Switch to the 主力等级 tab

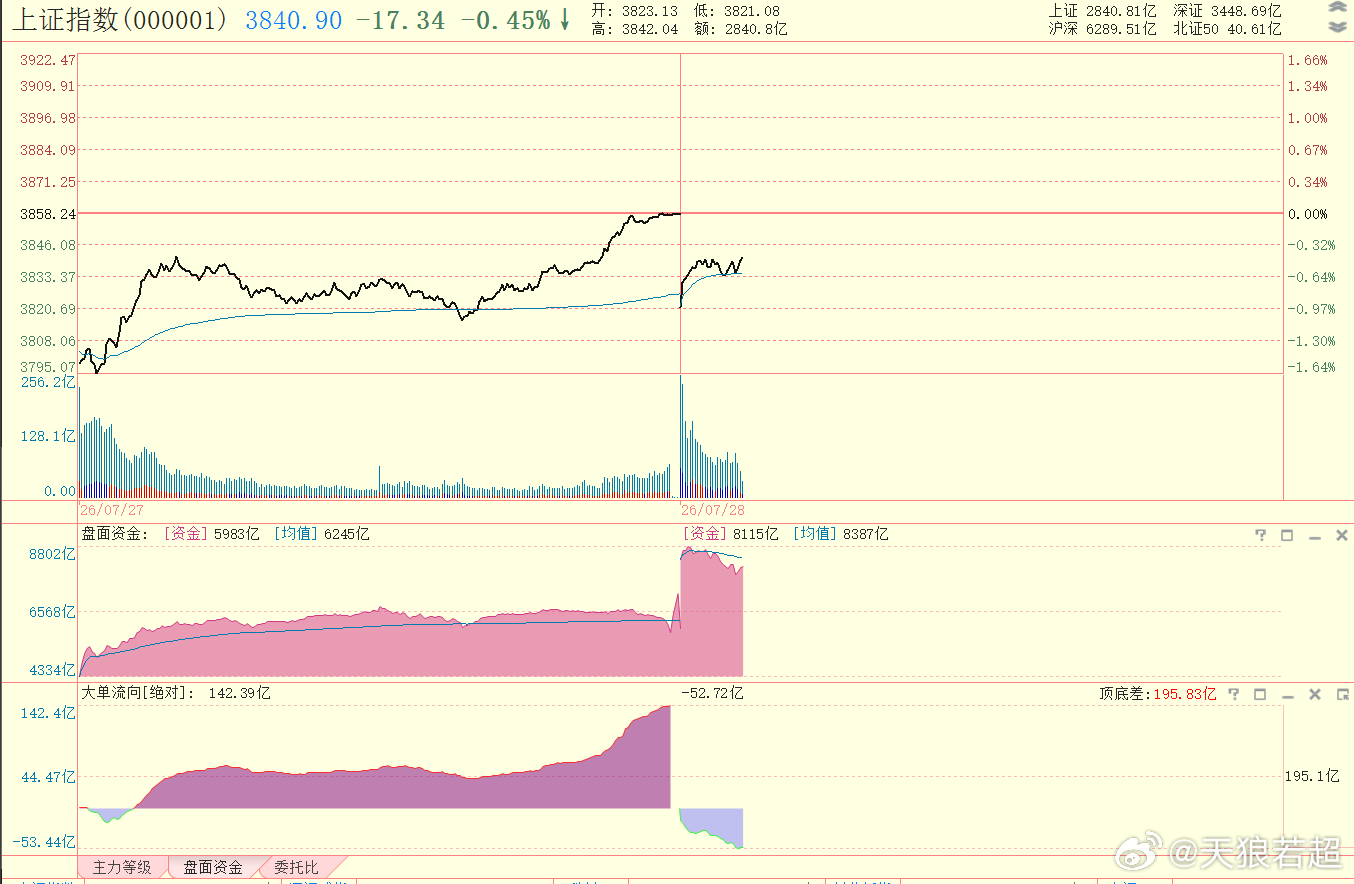click(122, 867)
